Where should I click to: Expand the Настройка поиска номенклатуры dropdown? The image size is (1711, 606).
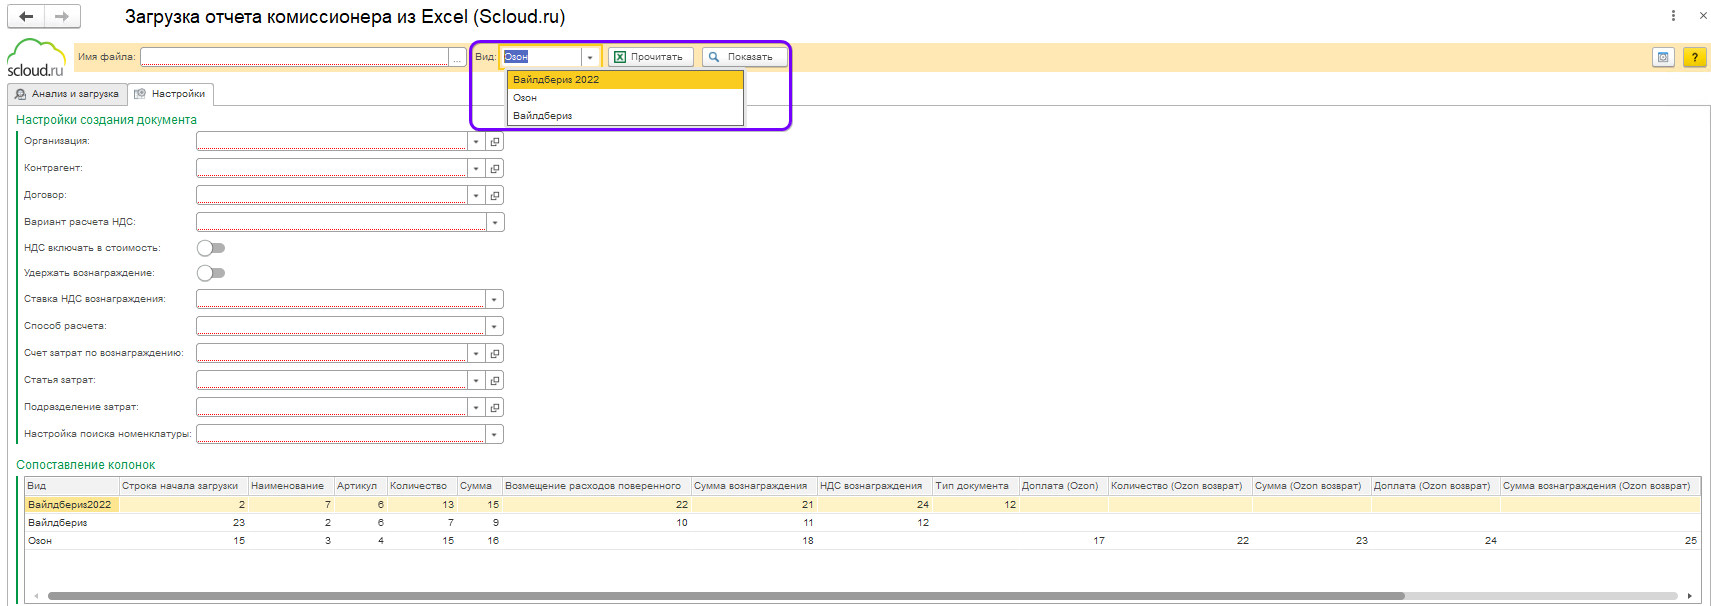tap(495, 434)
